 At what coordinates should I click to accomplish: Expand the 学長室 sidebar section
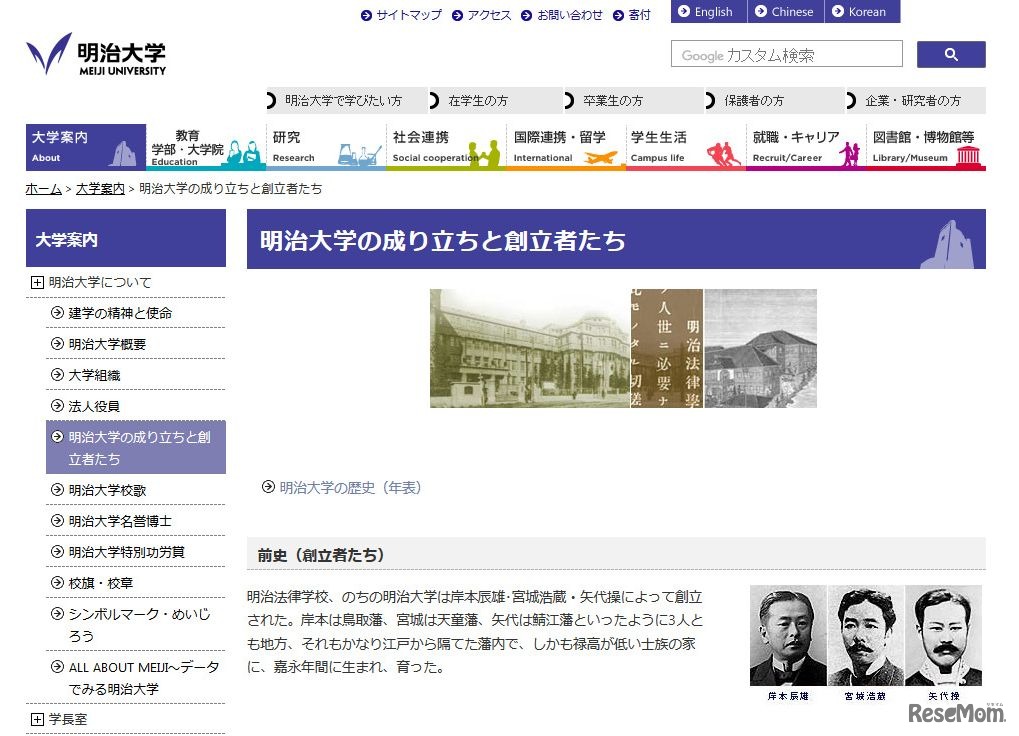38,719
